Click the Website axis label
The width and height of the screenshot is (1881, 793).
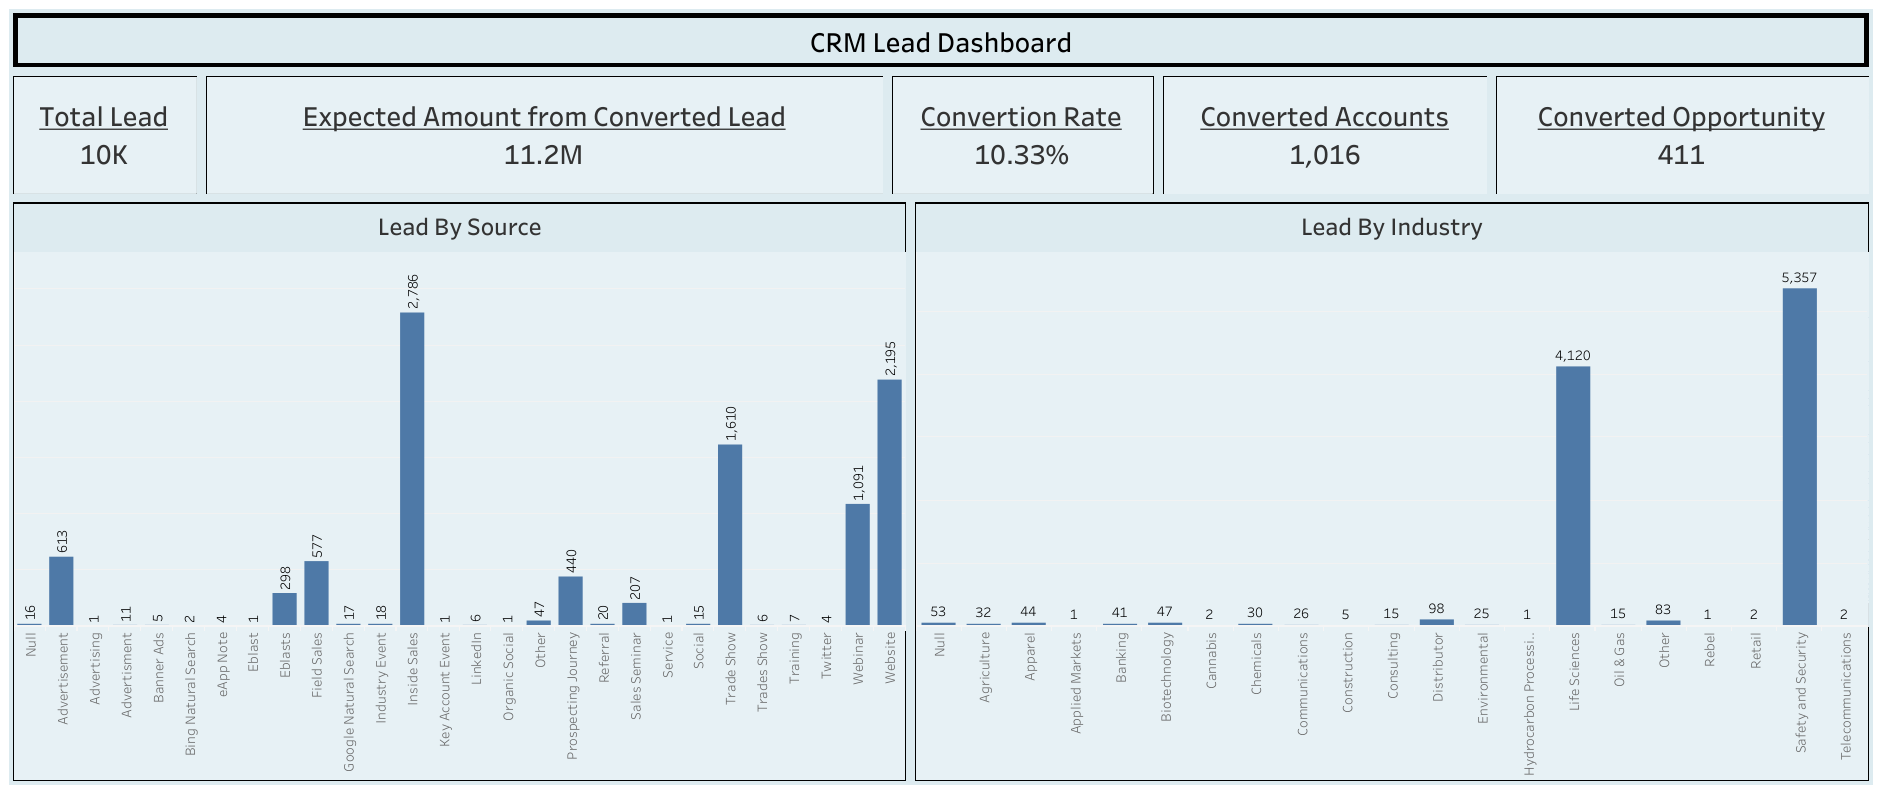click(x=890, y=658)
